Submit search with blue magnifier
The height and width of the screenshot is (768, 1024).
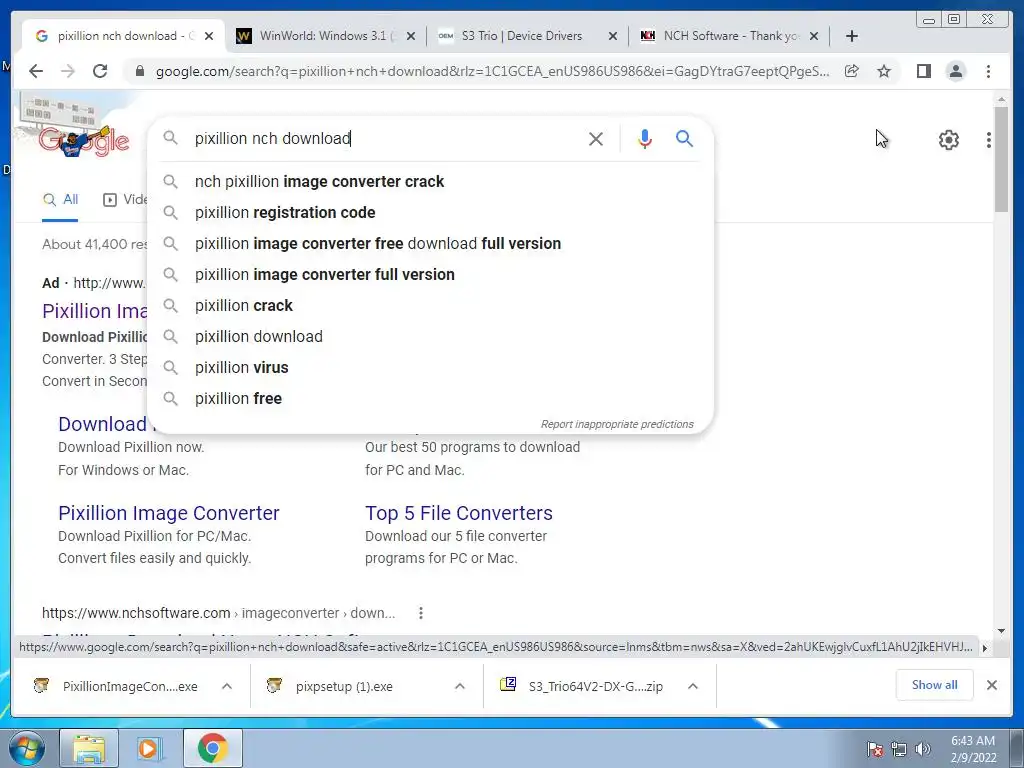point(684,138)
